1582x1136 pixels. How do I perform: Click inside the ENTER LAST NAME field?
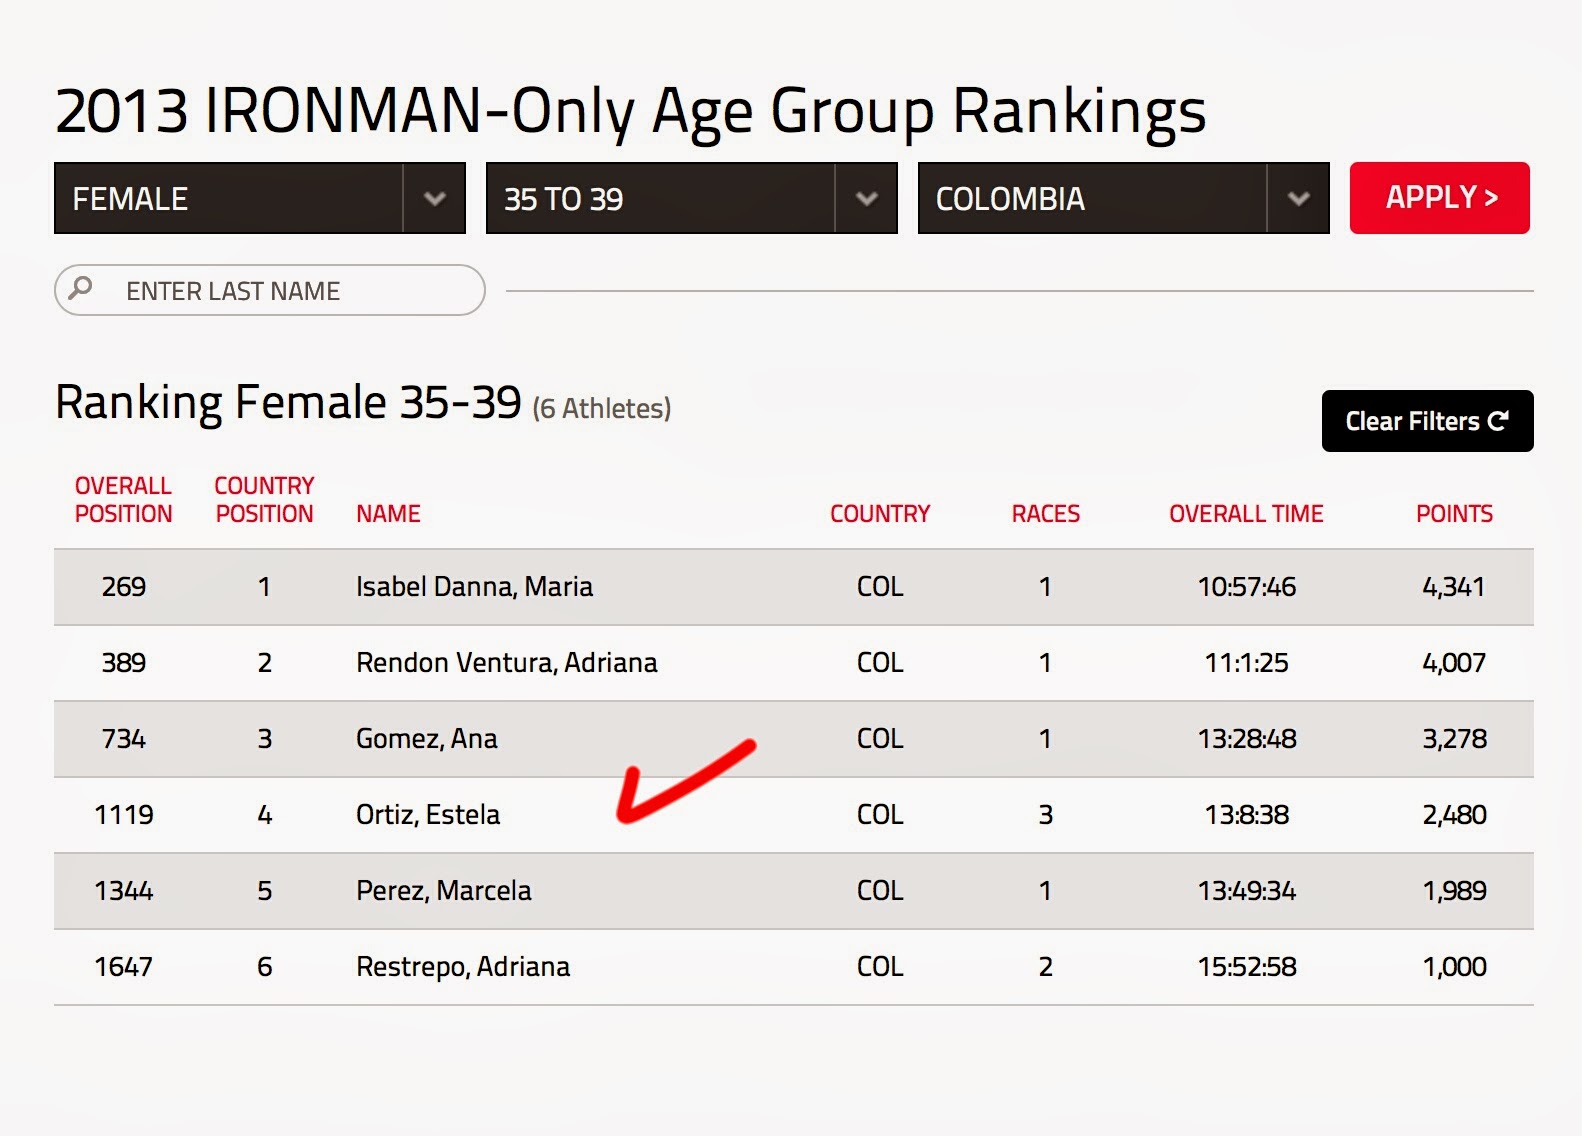(x=280, y=290)
